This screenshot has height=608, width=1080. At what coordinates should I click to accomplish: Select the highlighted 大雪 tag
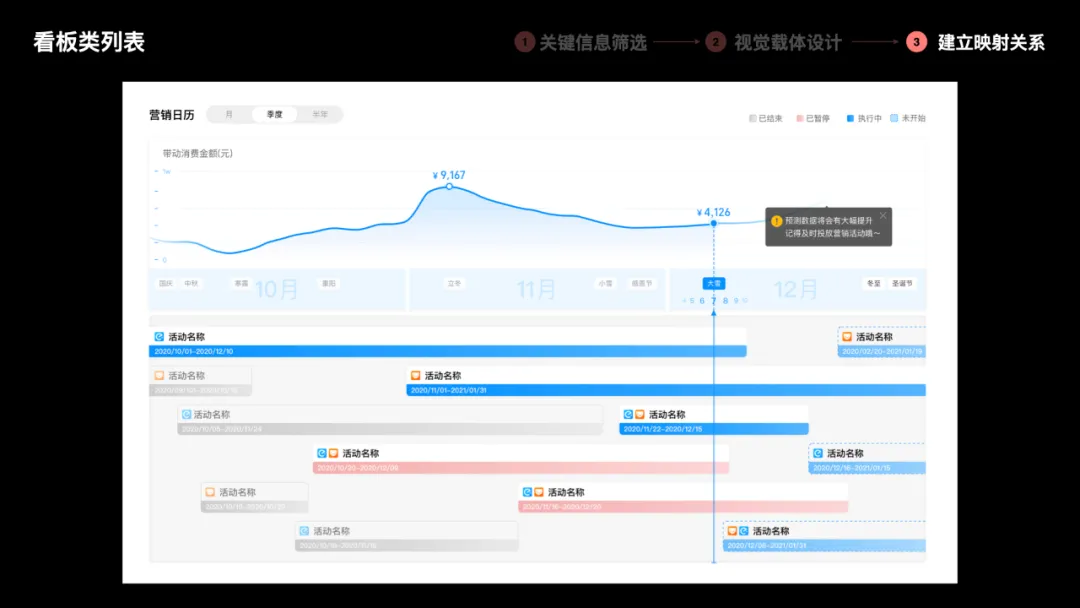tap(714, 283)
